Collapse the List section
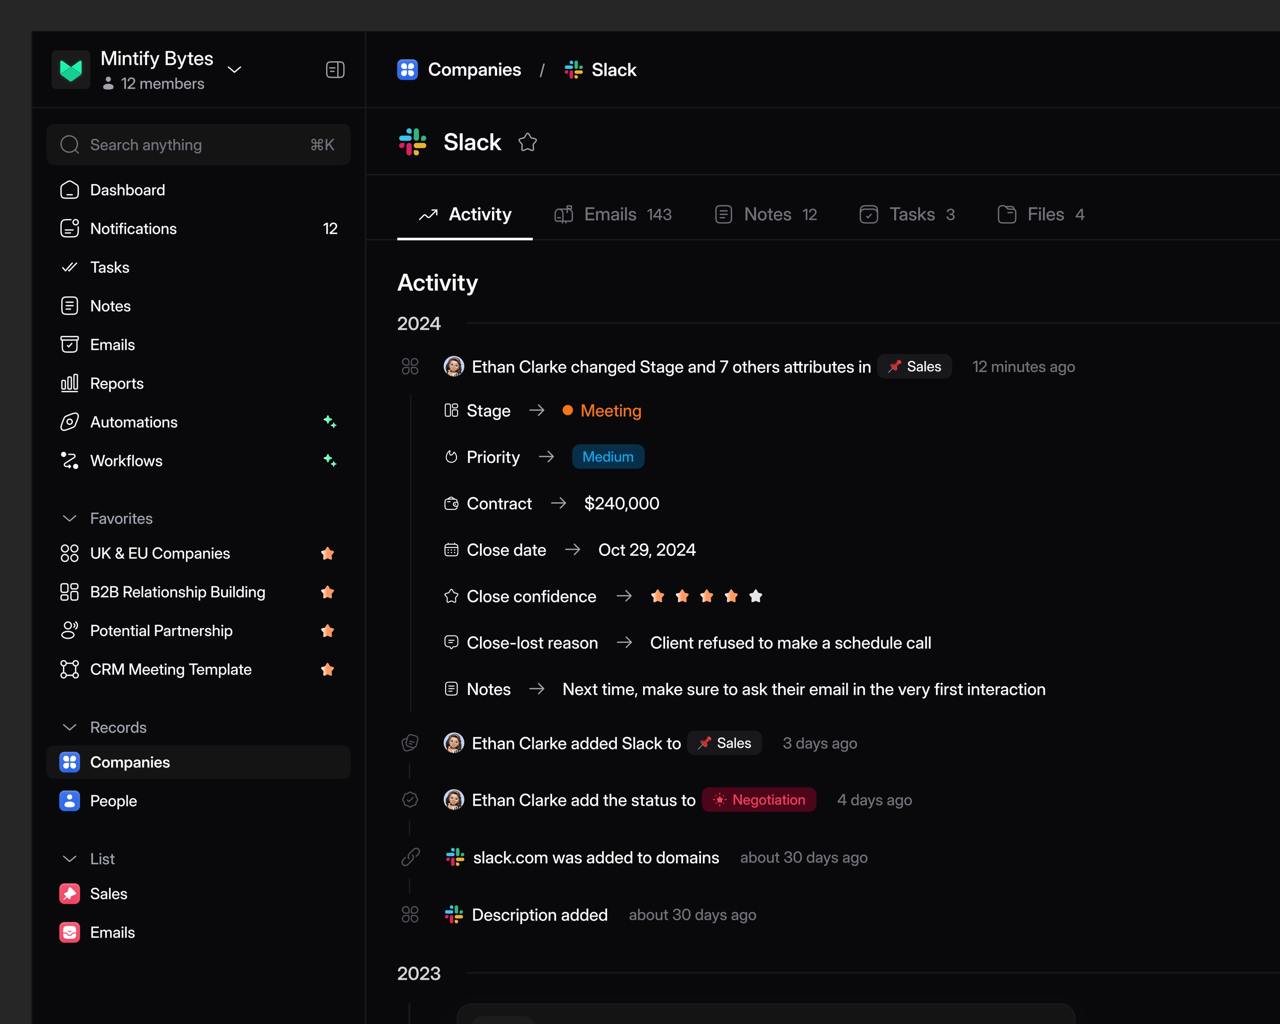Image resolution: width=1280 pixels, height=1024 pixels. pos(69,859)
